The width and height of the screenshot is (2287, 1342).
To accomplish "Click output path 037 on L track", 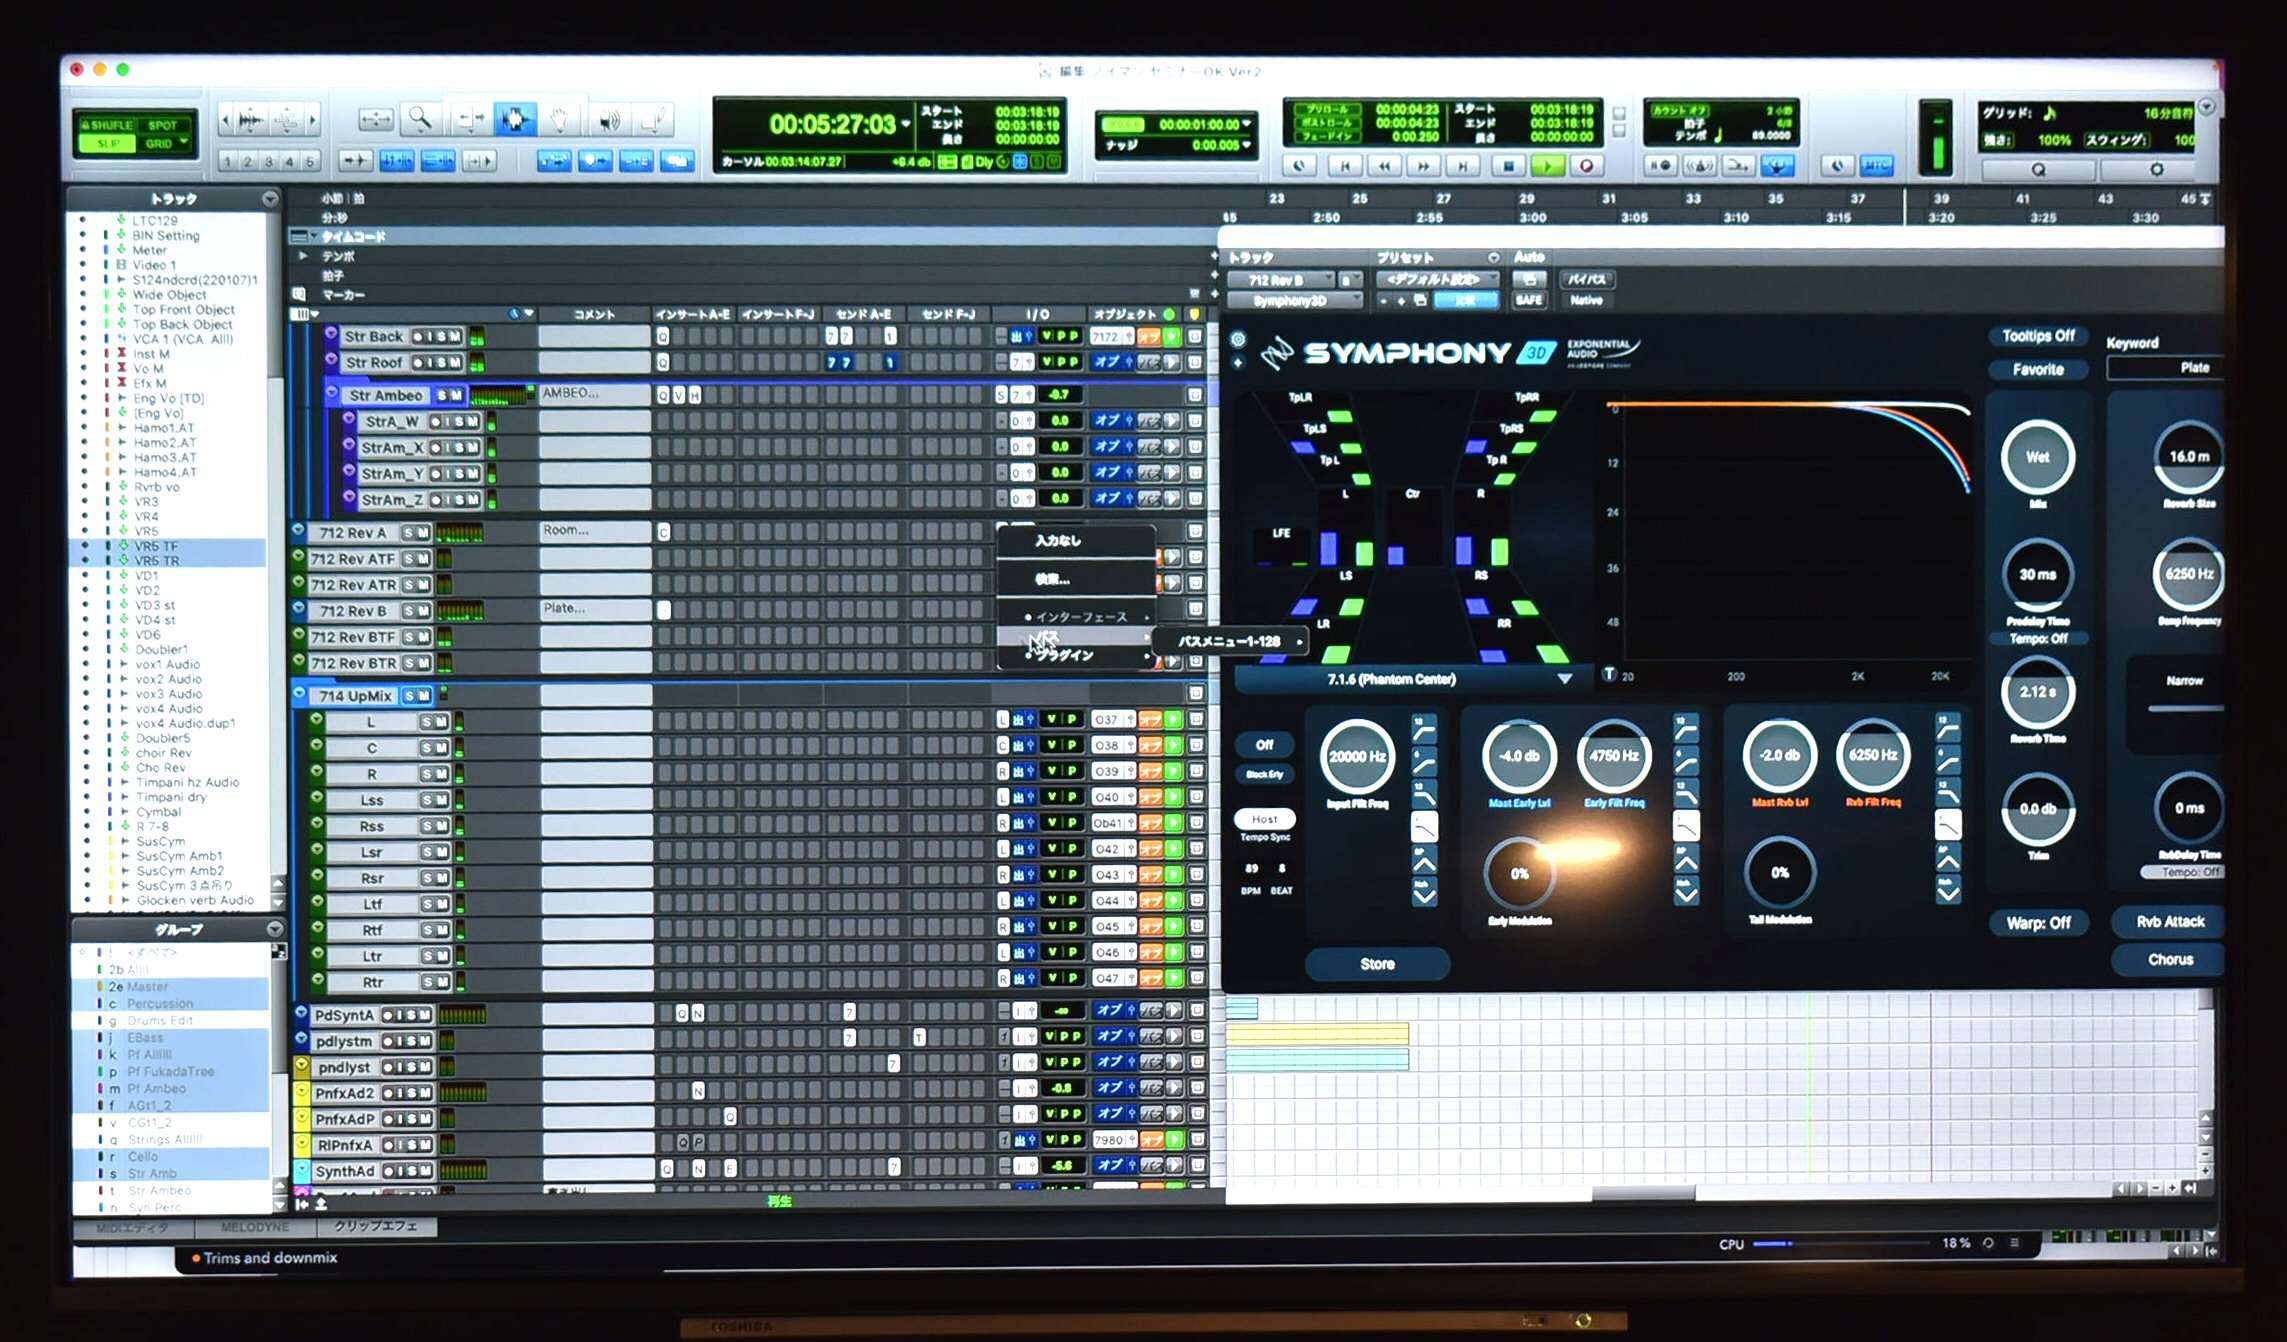I will coord(1113,719).
